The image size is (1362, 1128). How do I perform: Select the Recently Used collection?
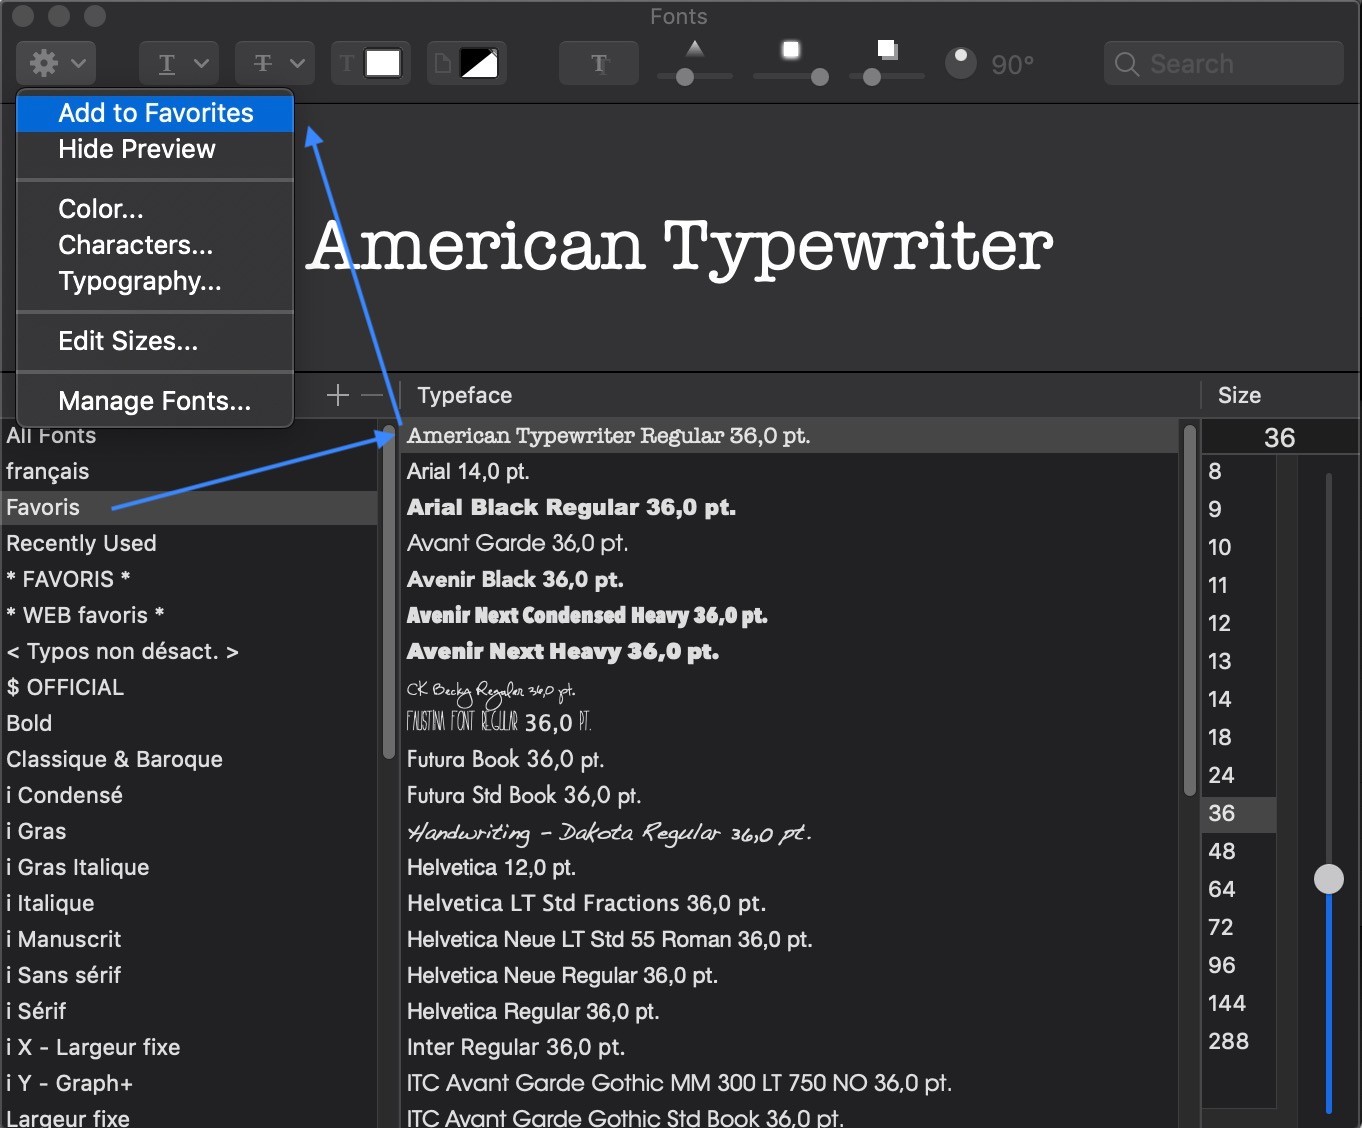81,543
